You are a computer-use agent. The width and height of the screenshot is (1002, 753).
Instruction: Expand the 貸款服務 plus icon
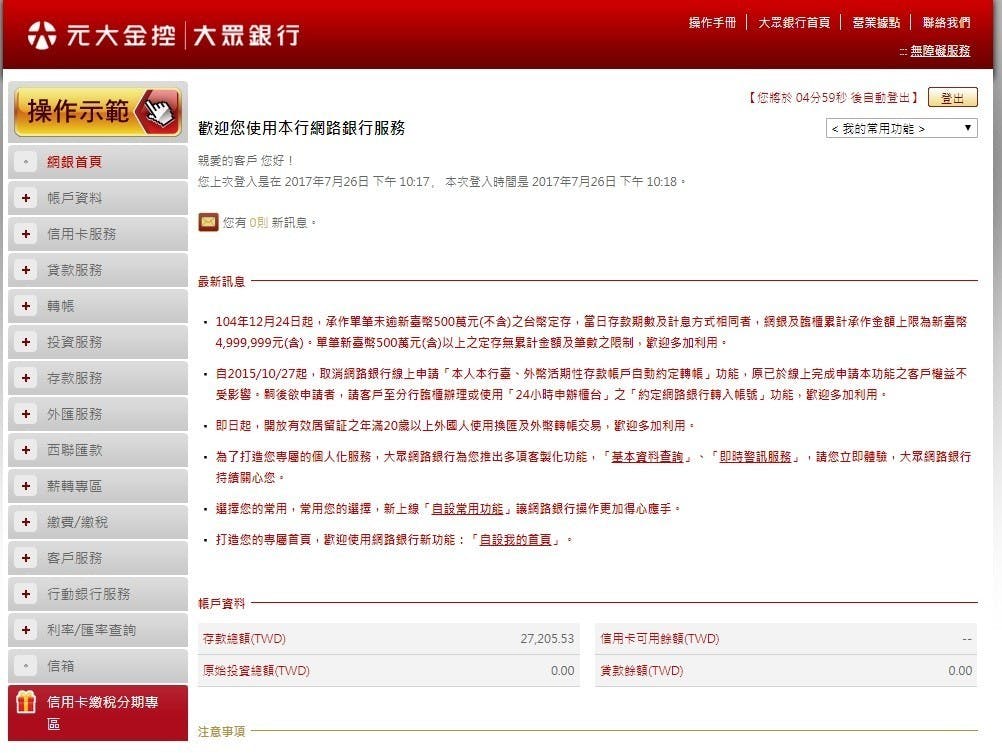click(x=26, y=270)
